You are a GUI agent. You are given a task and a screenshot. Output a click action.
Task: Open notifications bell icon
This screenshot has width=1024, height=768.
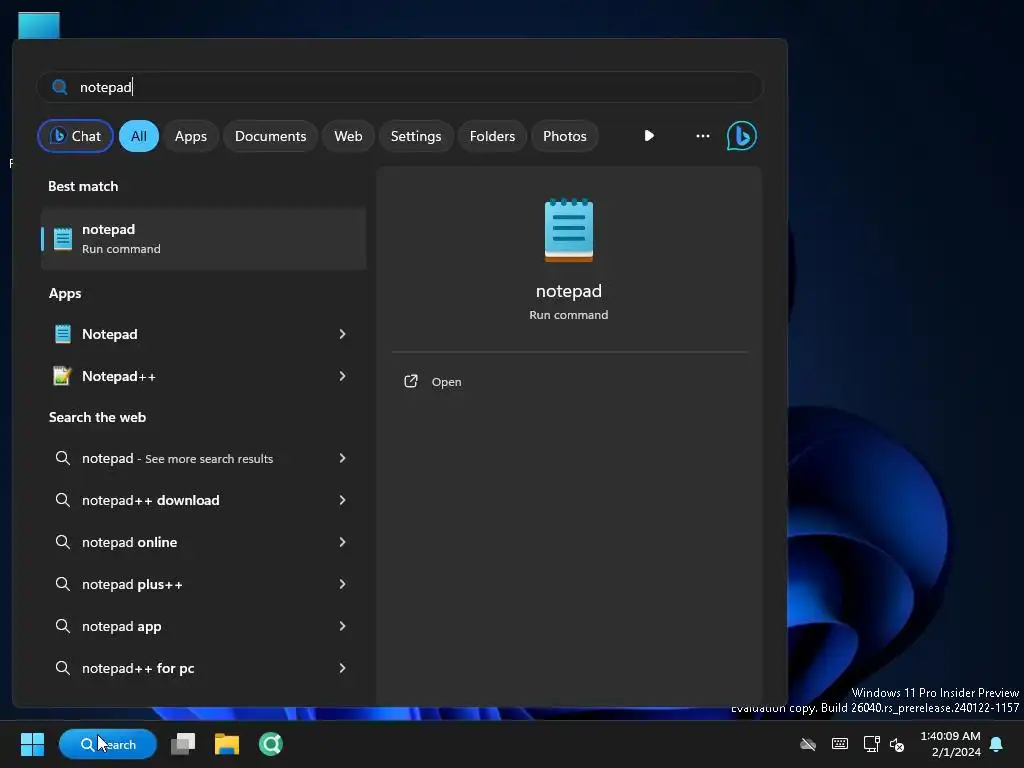pos(996,744)
